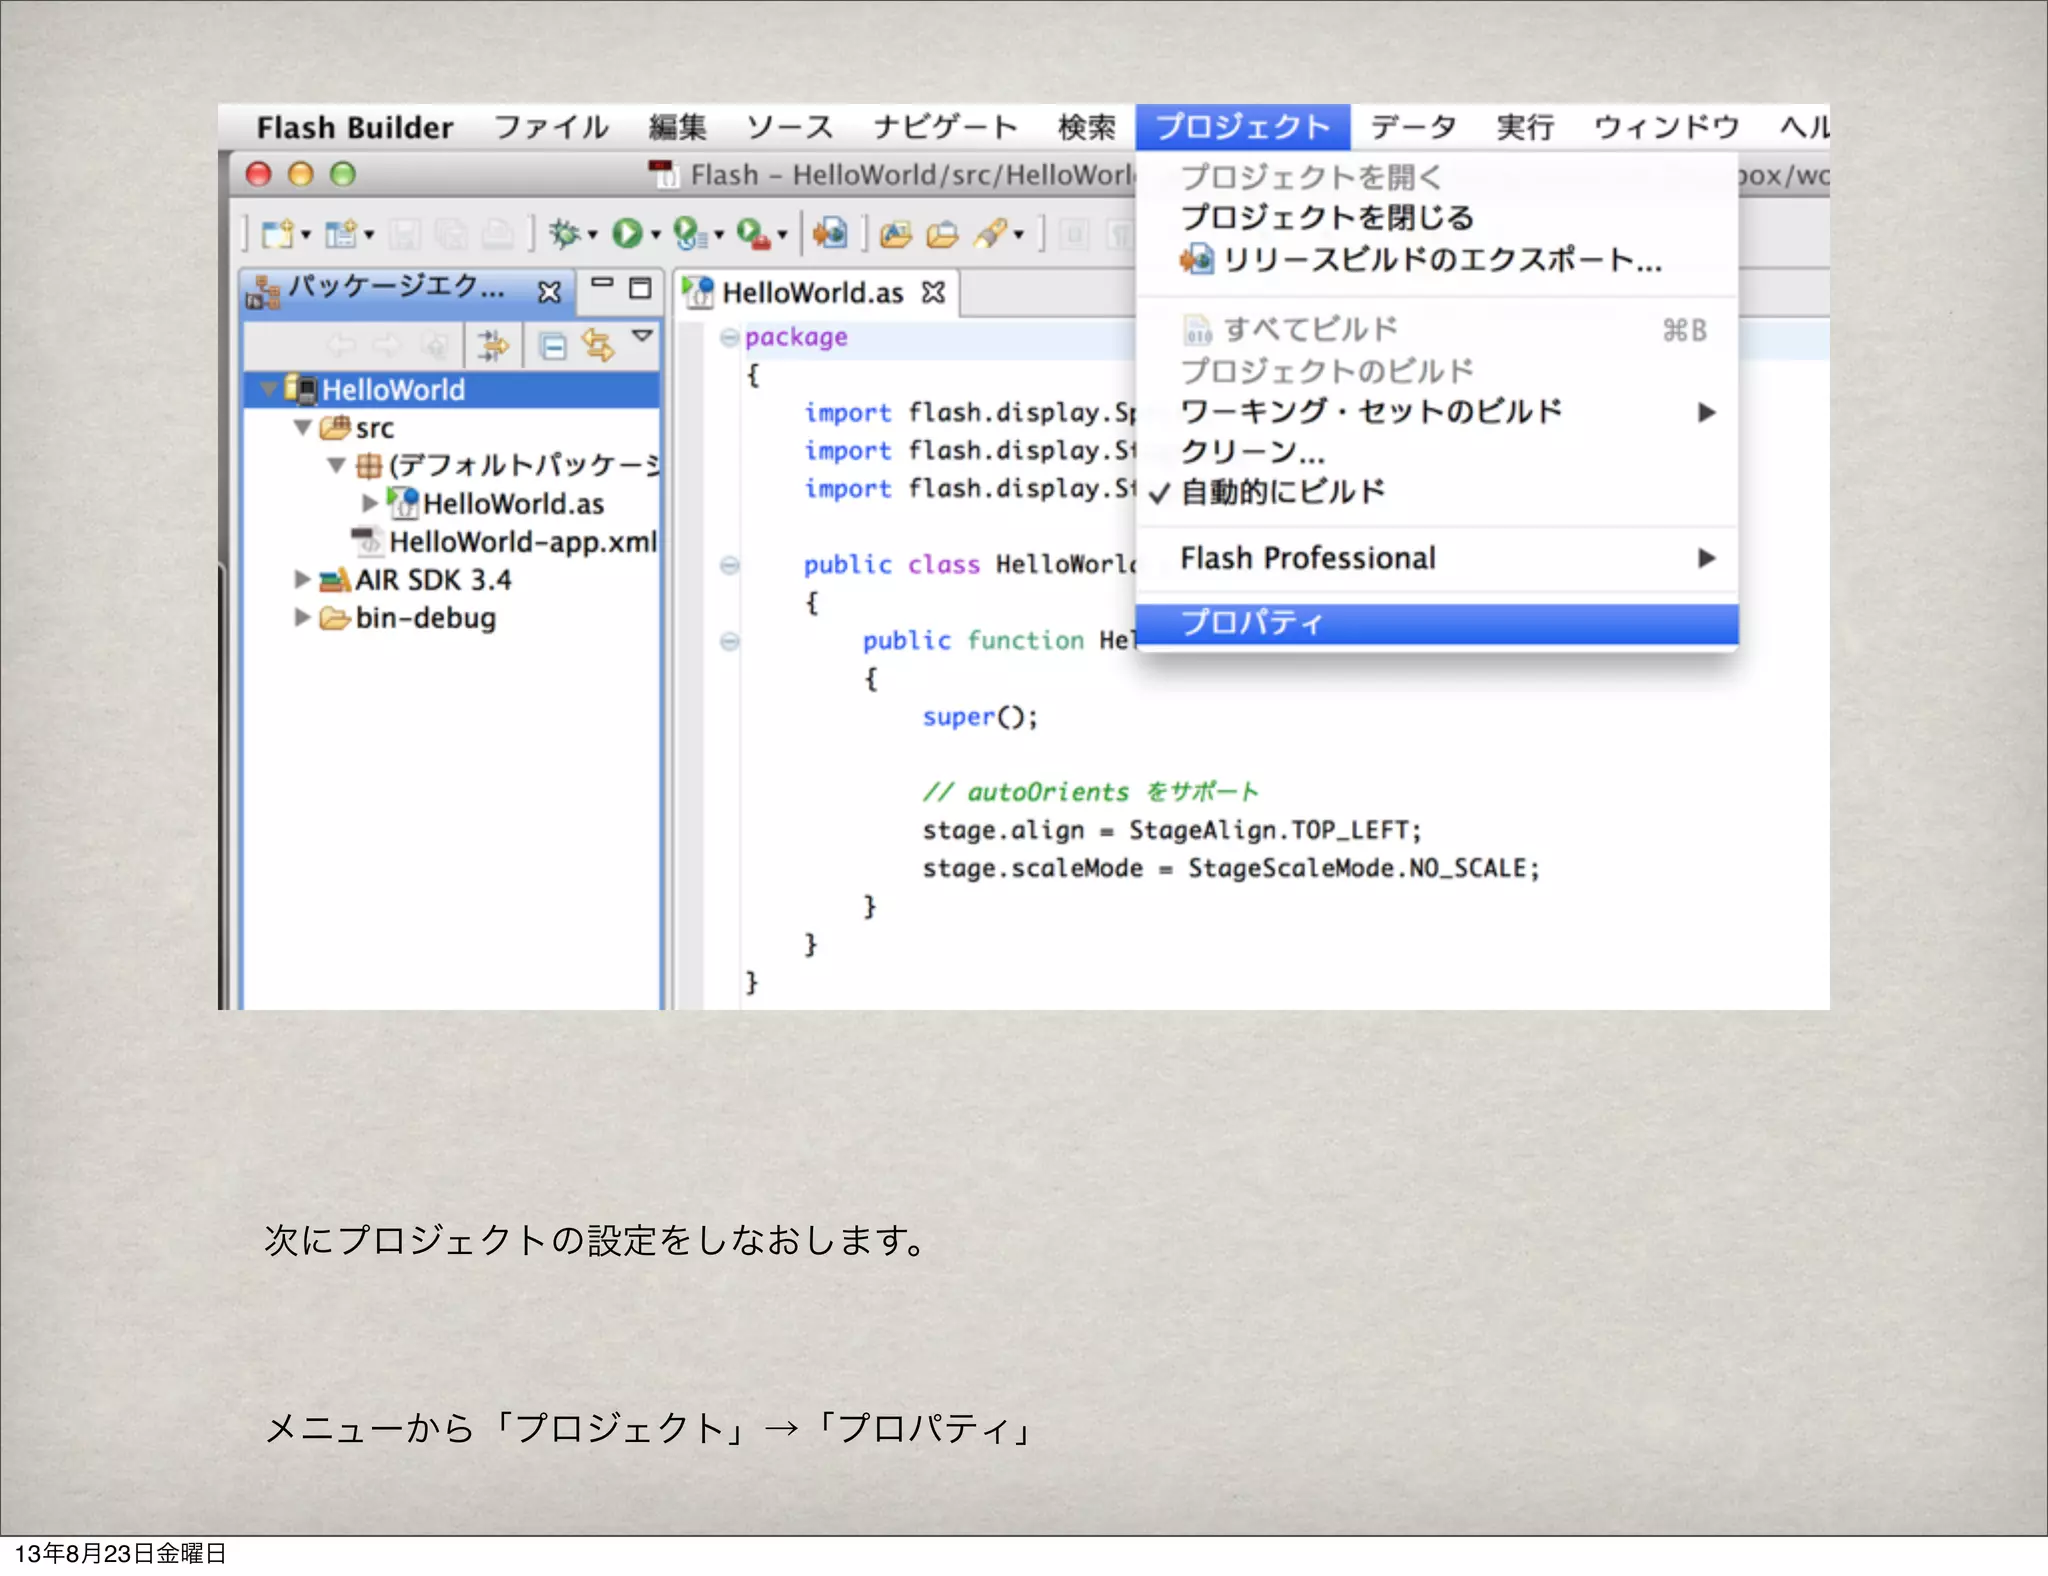The image size is (2048, 1576).
Task: Collapse the default package node
Action: pyautogui.click(x=337, y=465)
